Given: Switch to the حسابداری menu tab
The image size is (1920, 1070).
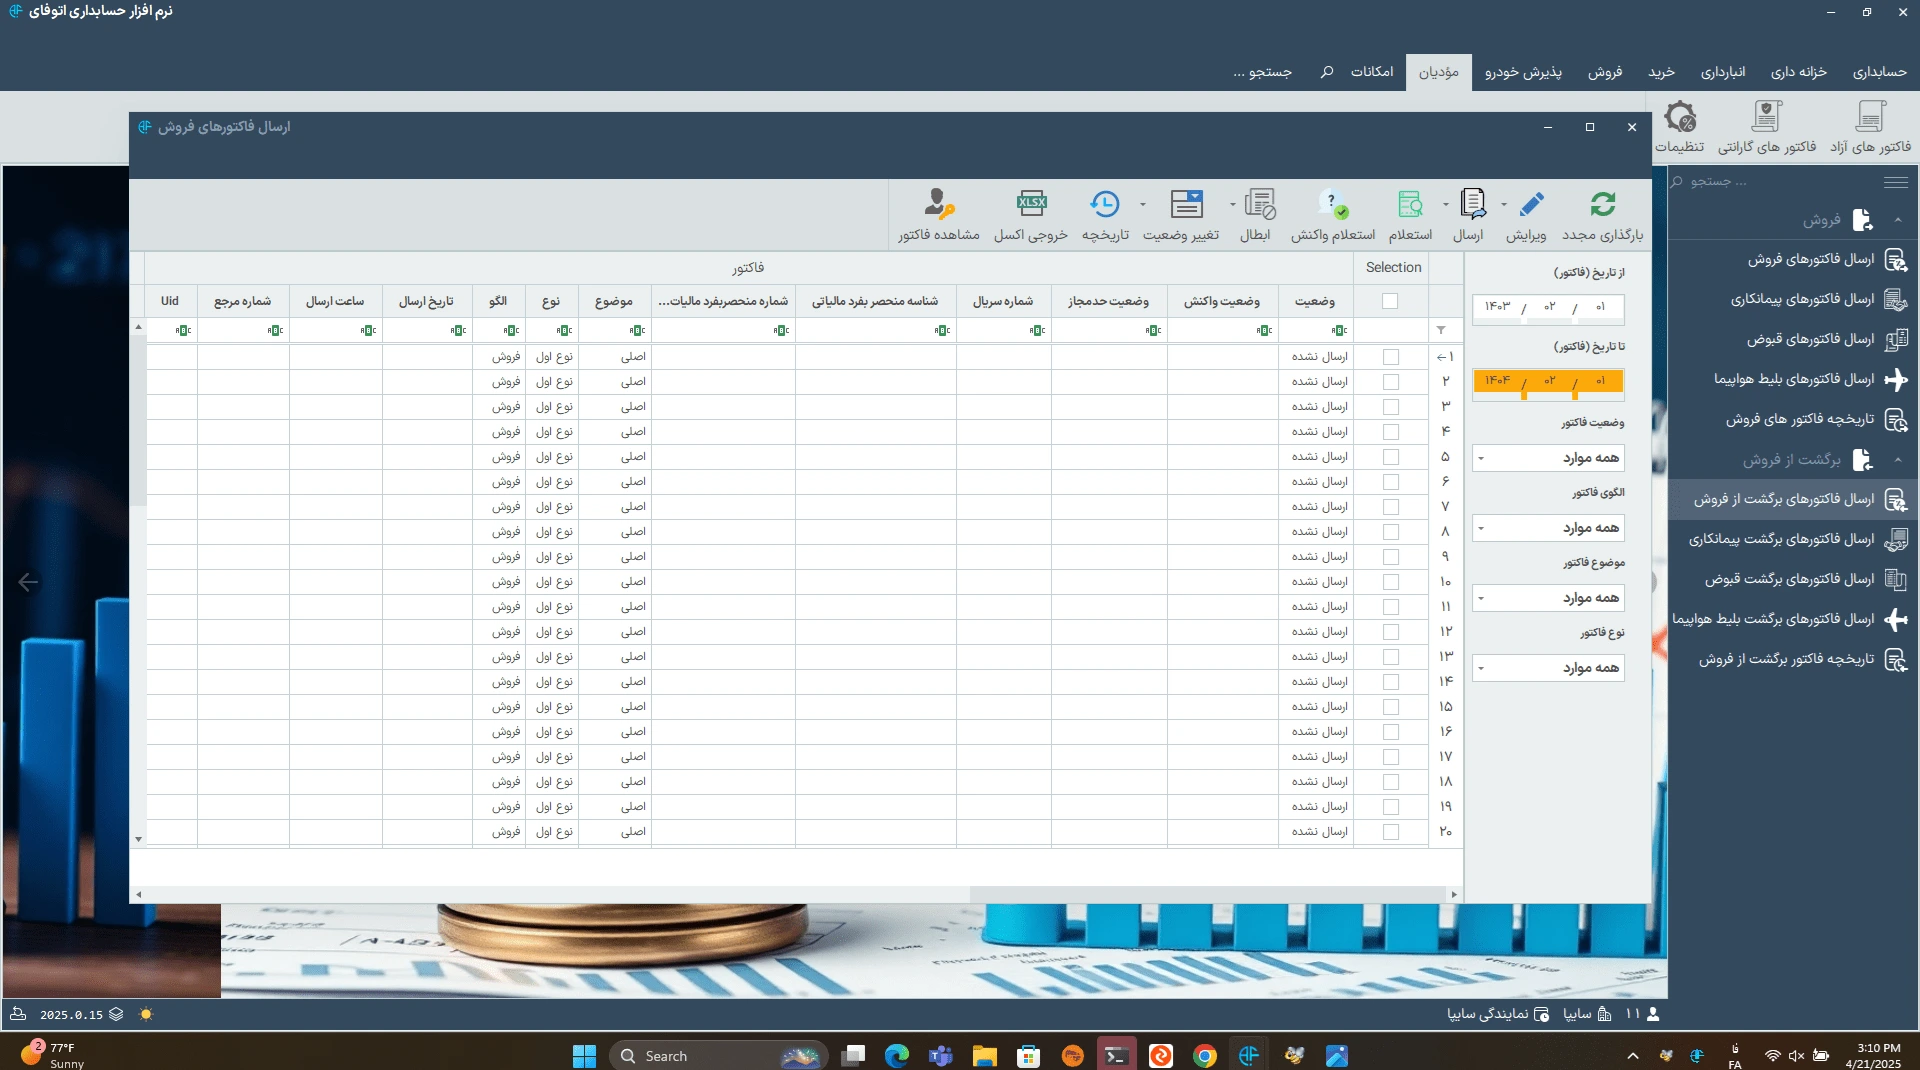Looking at the screenshot, I should click(1879, 72).
